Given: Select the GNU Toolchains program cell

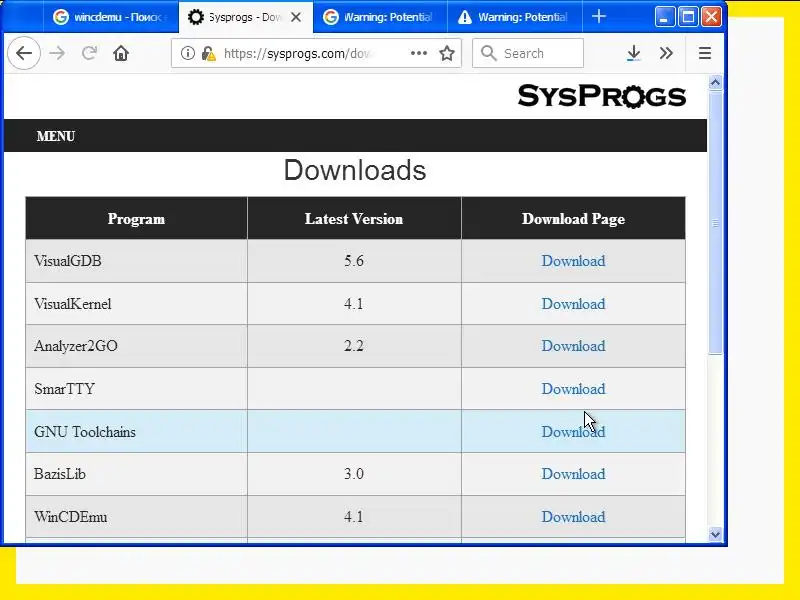Looking at the screenshot, I should 136,432.
